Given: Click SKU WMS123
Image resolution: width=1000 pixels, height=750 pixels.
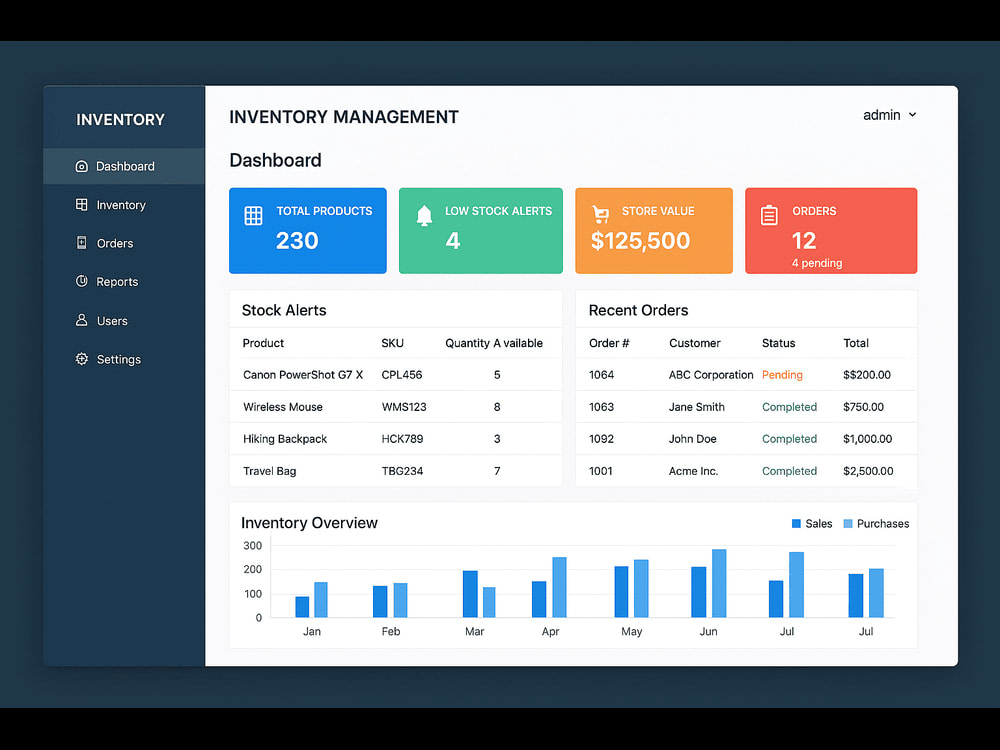Looking at the screenshot, I should tap(404, 407).
